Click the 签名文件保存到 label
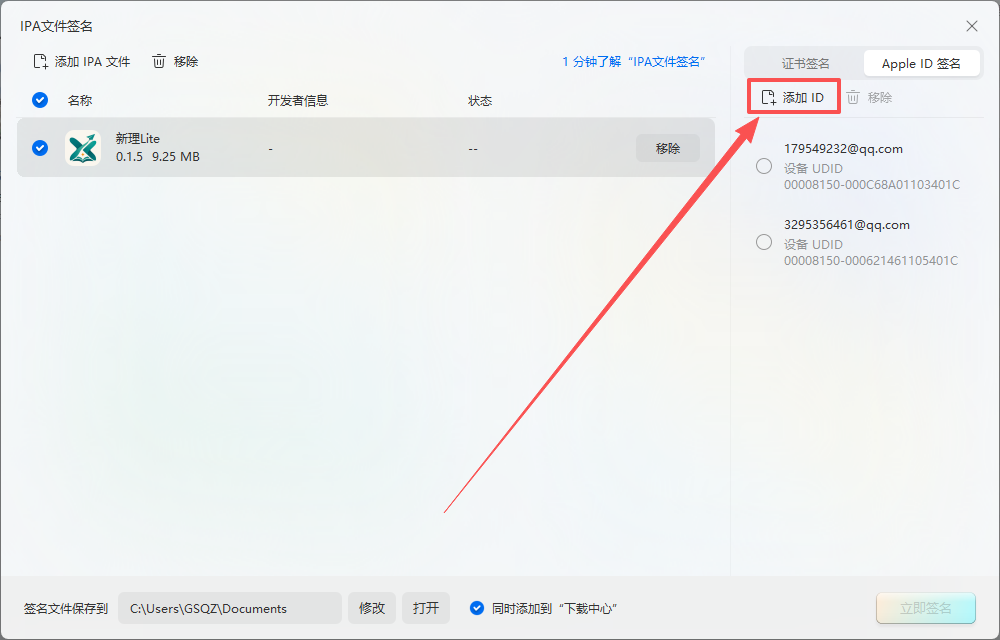The width and height of the screenshot is (1000, 640). click(x=66, y=608)
